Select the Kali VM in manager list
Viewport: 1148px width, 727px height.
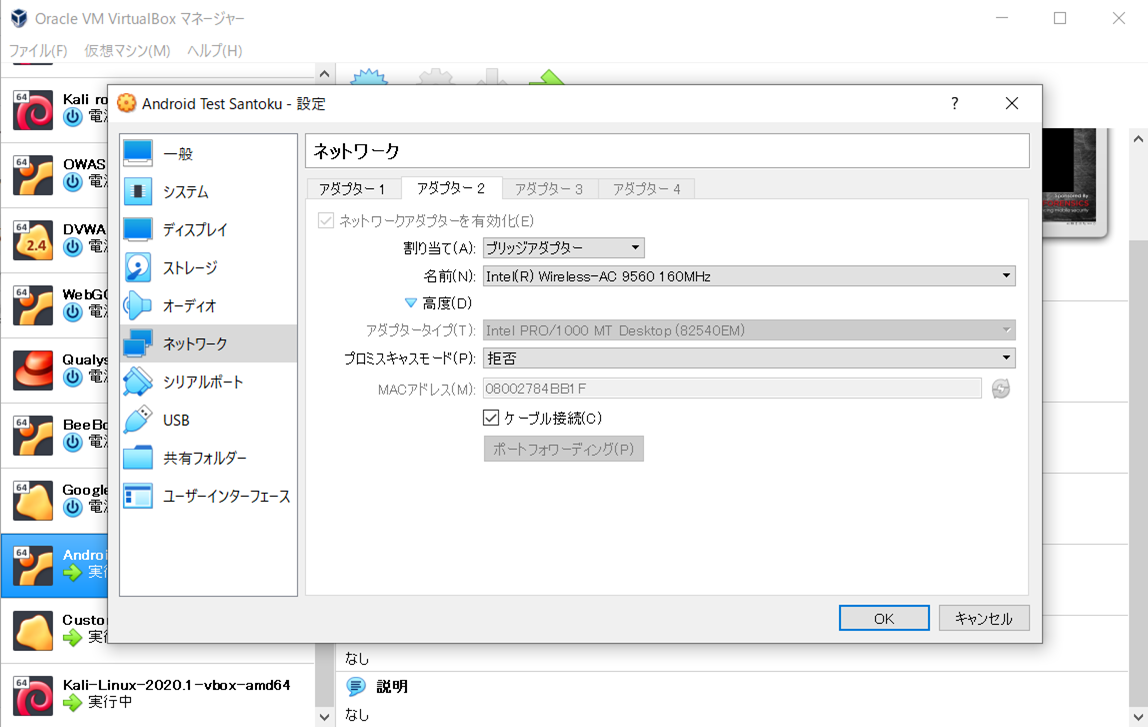[x=55, y=109]
